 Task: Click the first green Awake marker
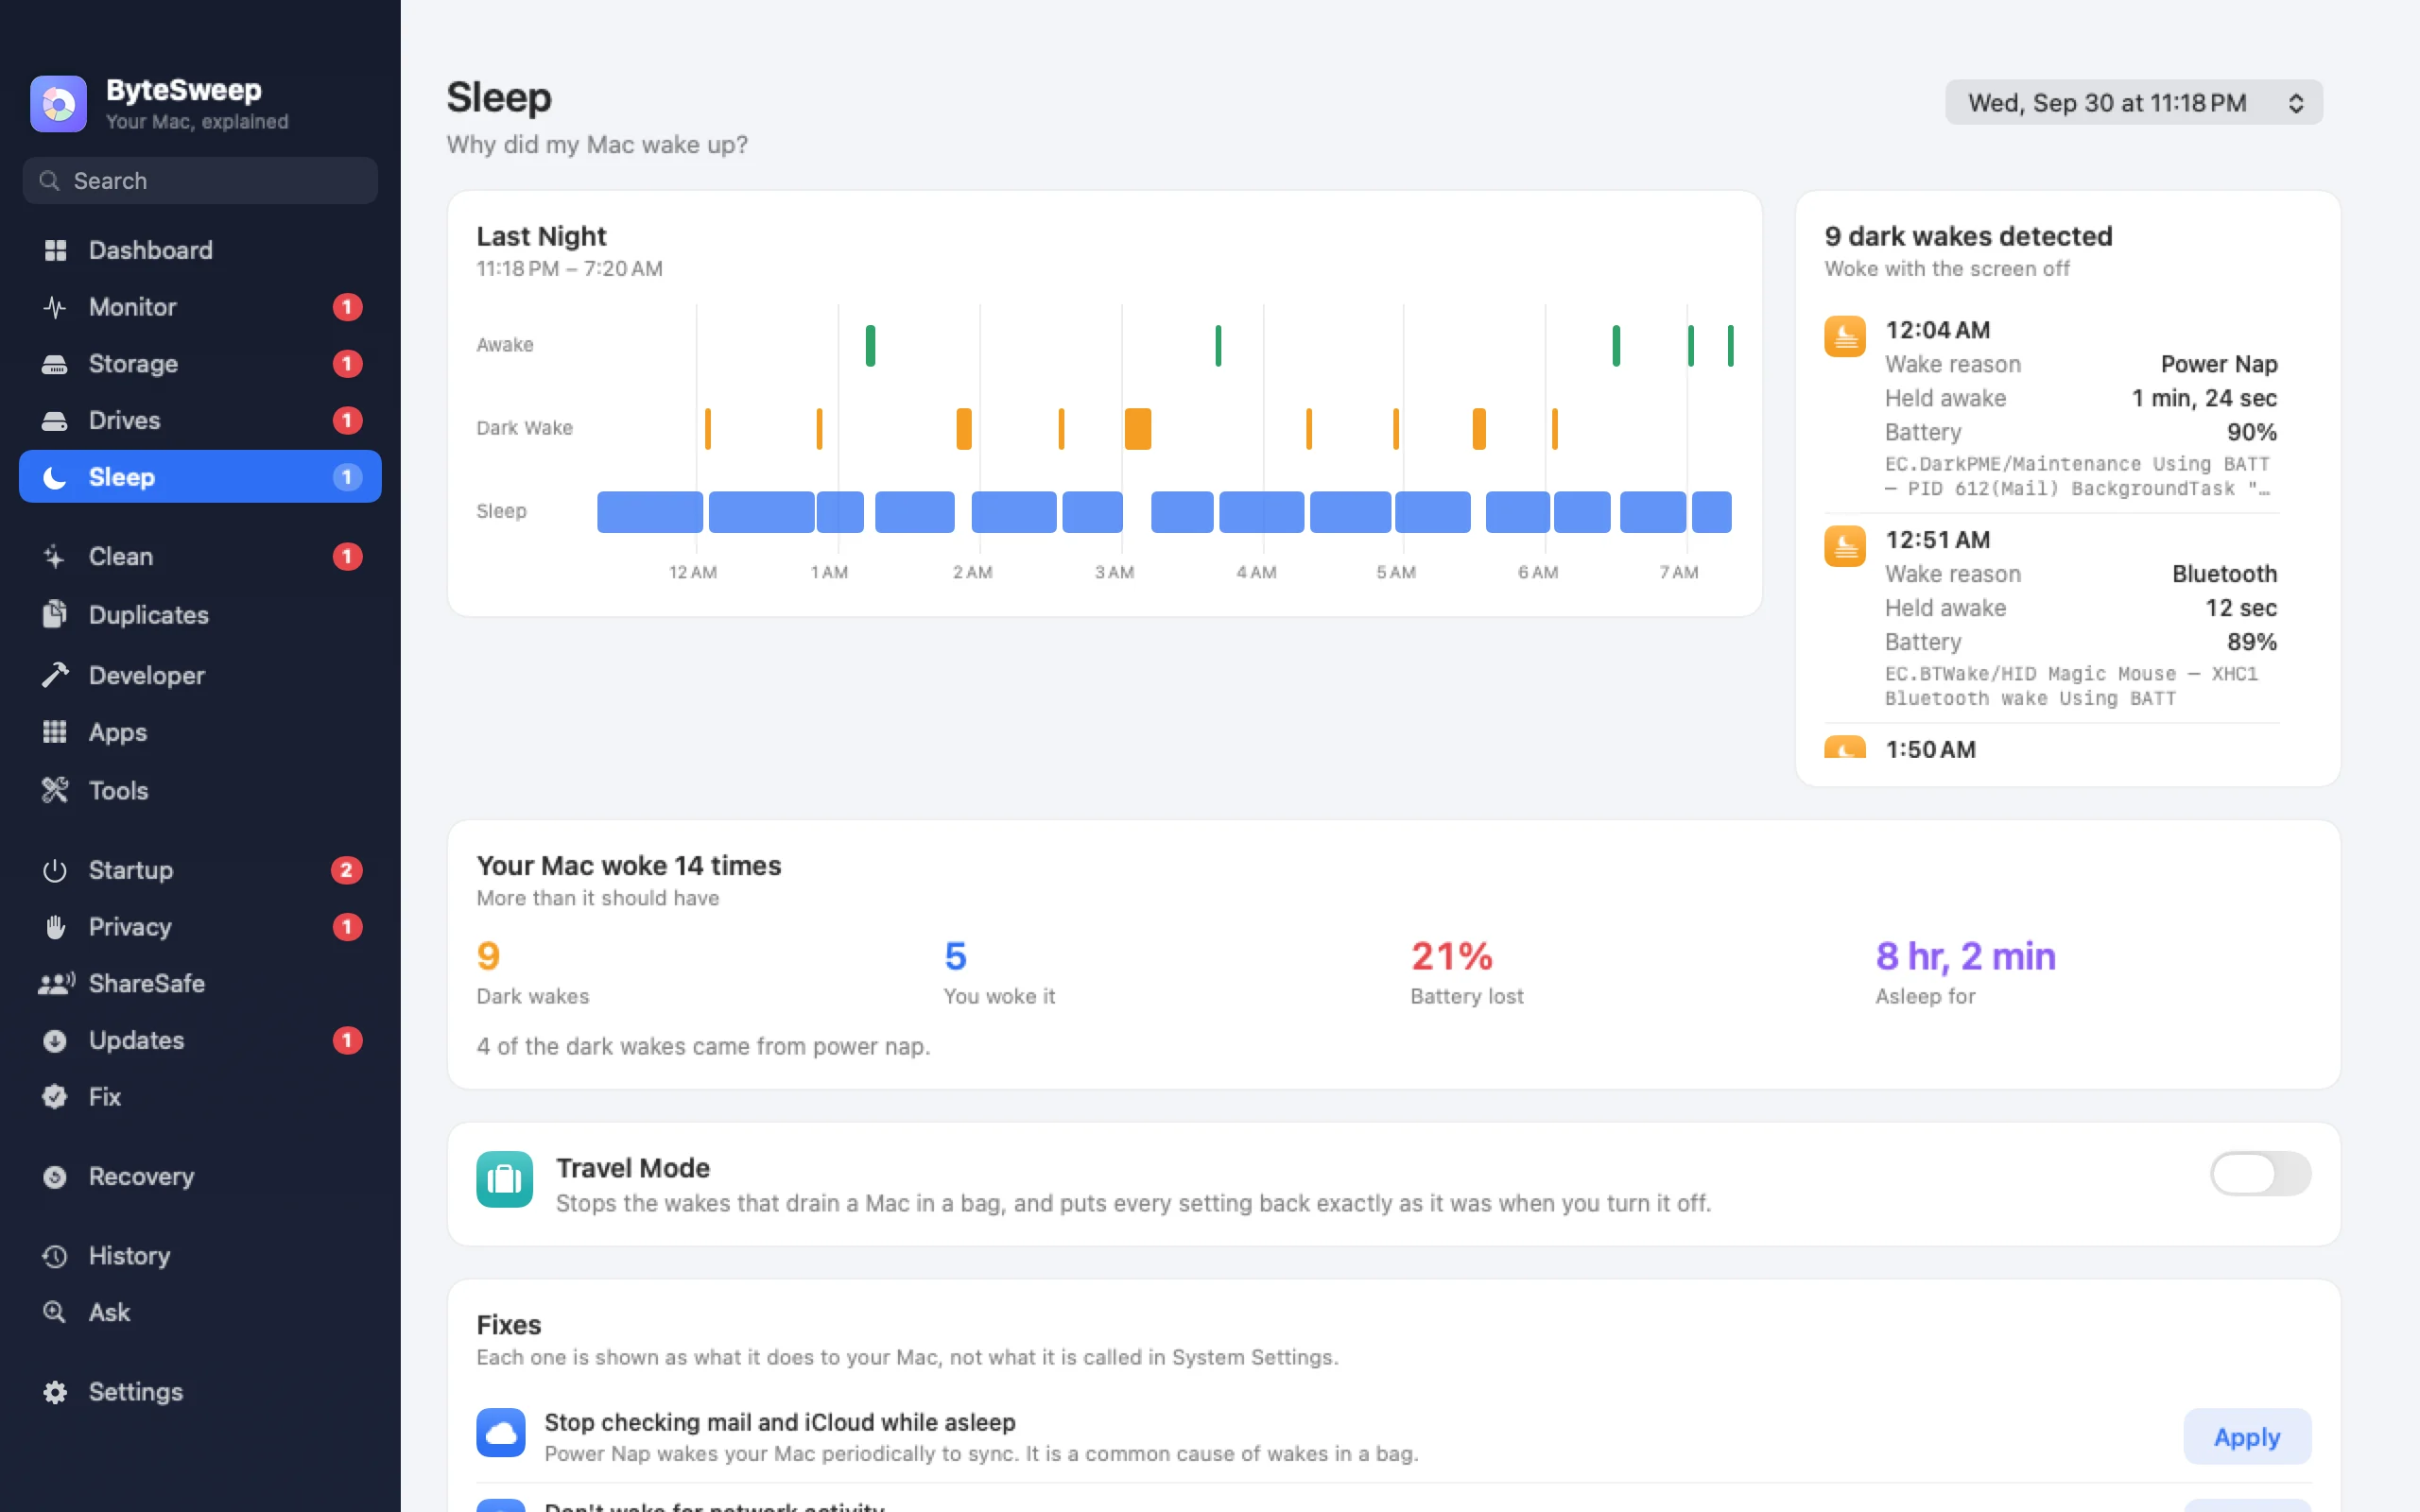point(870,346)
